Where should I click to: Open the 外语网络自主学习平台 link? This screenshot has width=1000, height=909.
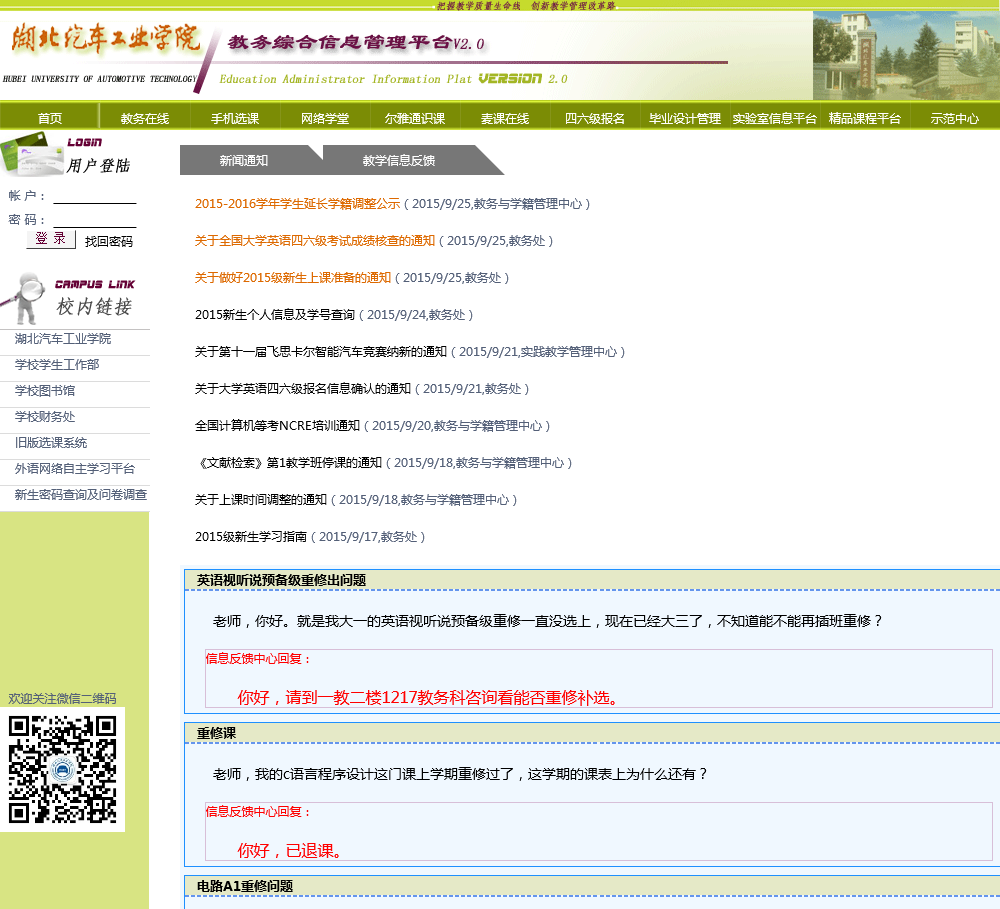tap(75, 469)
